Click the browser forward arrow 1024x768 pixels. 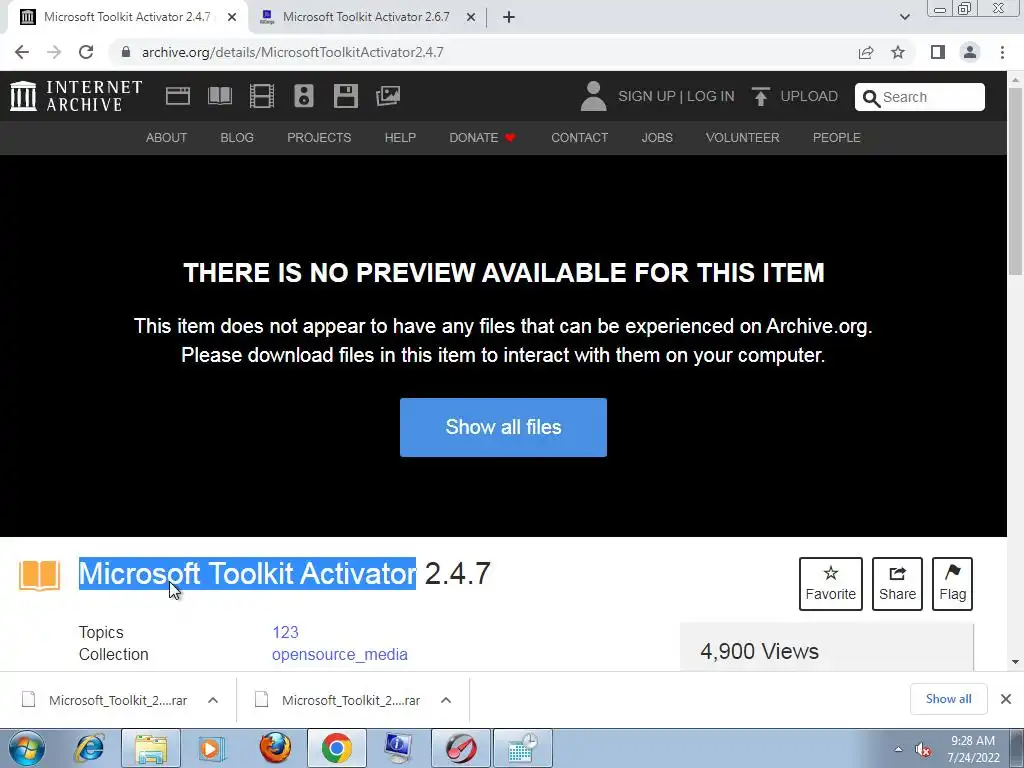tap(54, 52)
